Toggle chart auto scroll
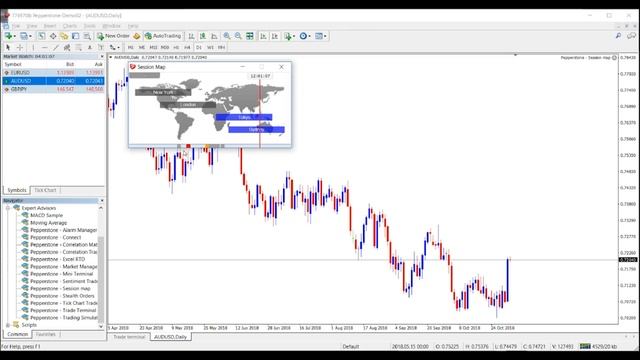This screenshot has height=360, width=640. click(263, 36)
